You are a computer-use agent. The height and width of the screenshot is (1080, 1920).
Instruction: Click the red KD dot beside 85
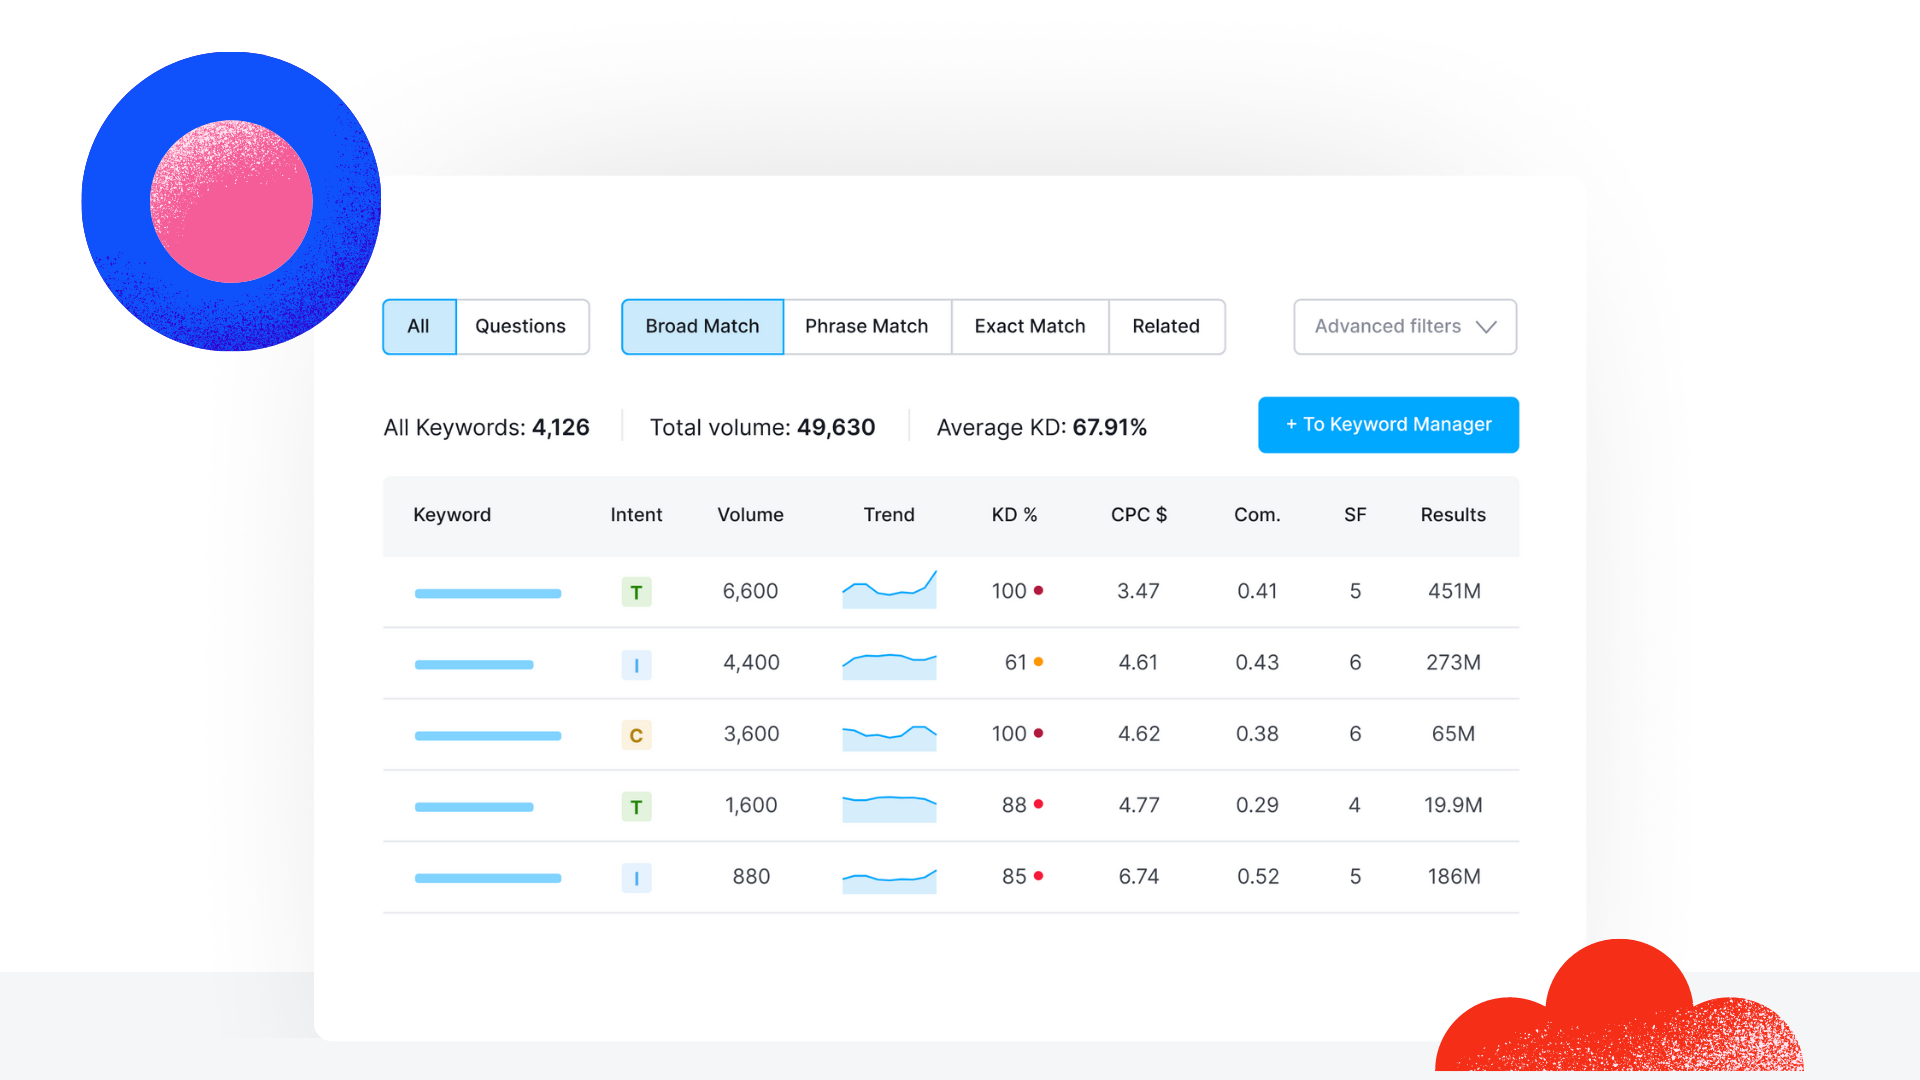1038,876
